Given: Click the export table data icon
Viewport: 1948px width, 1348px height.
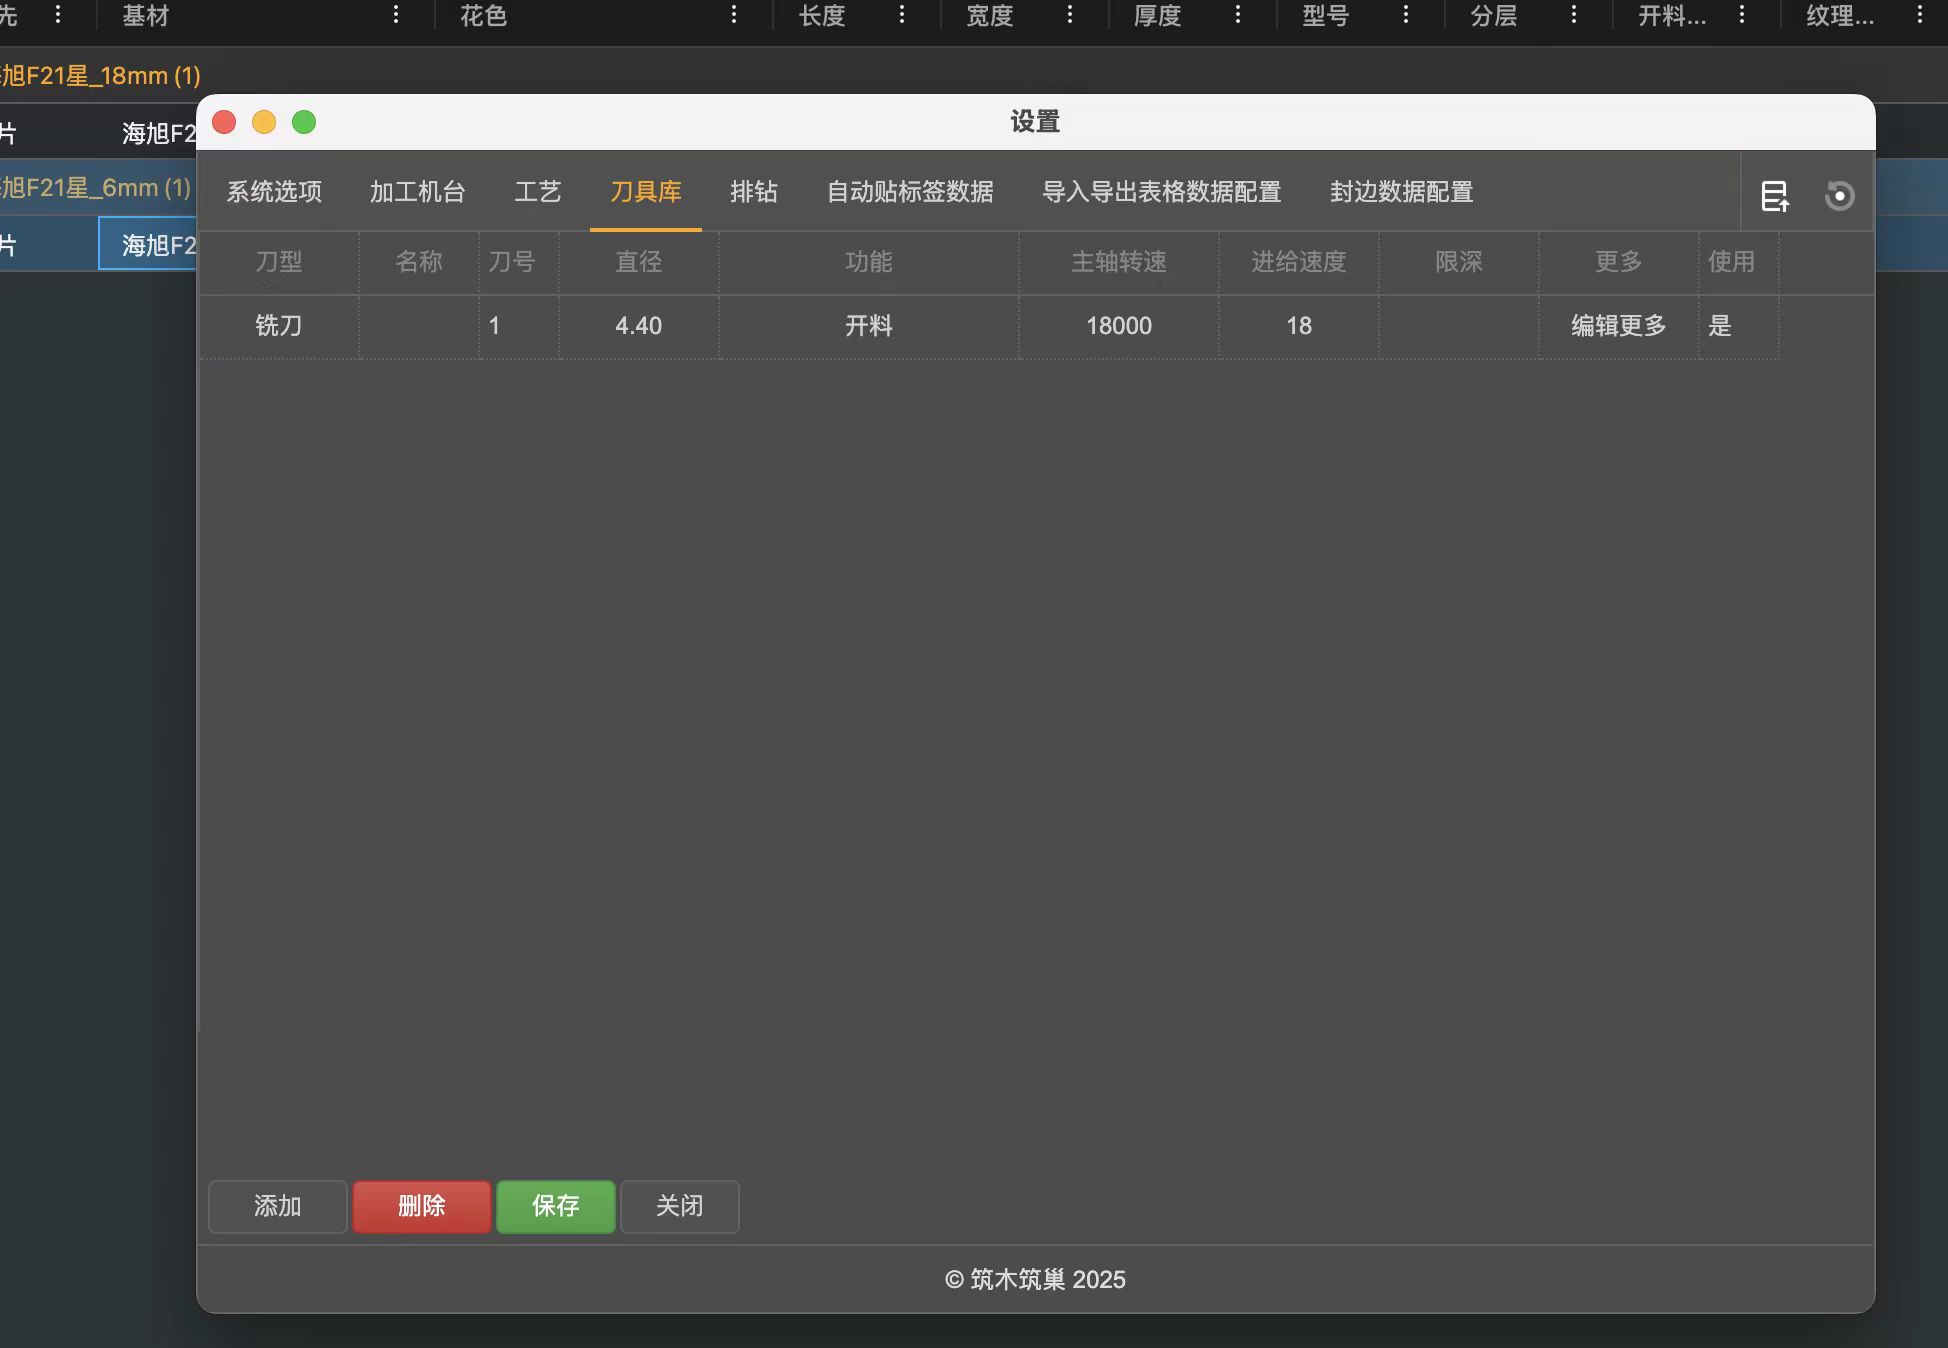Looking at the screenshot, I should tap(1775, 196).
